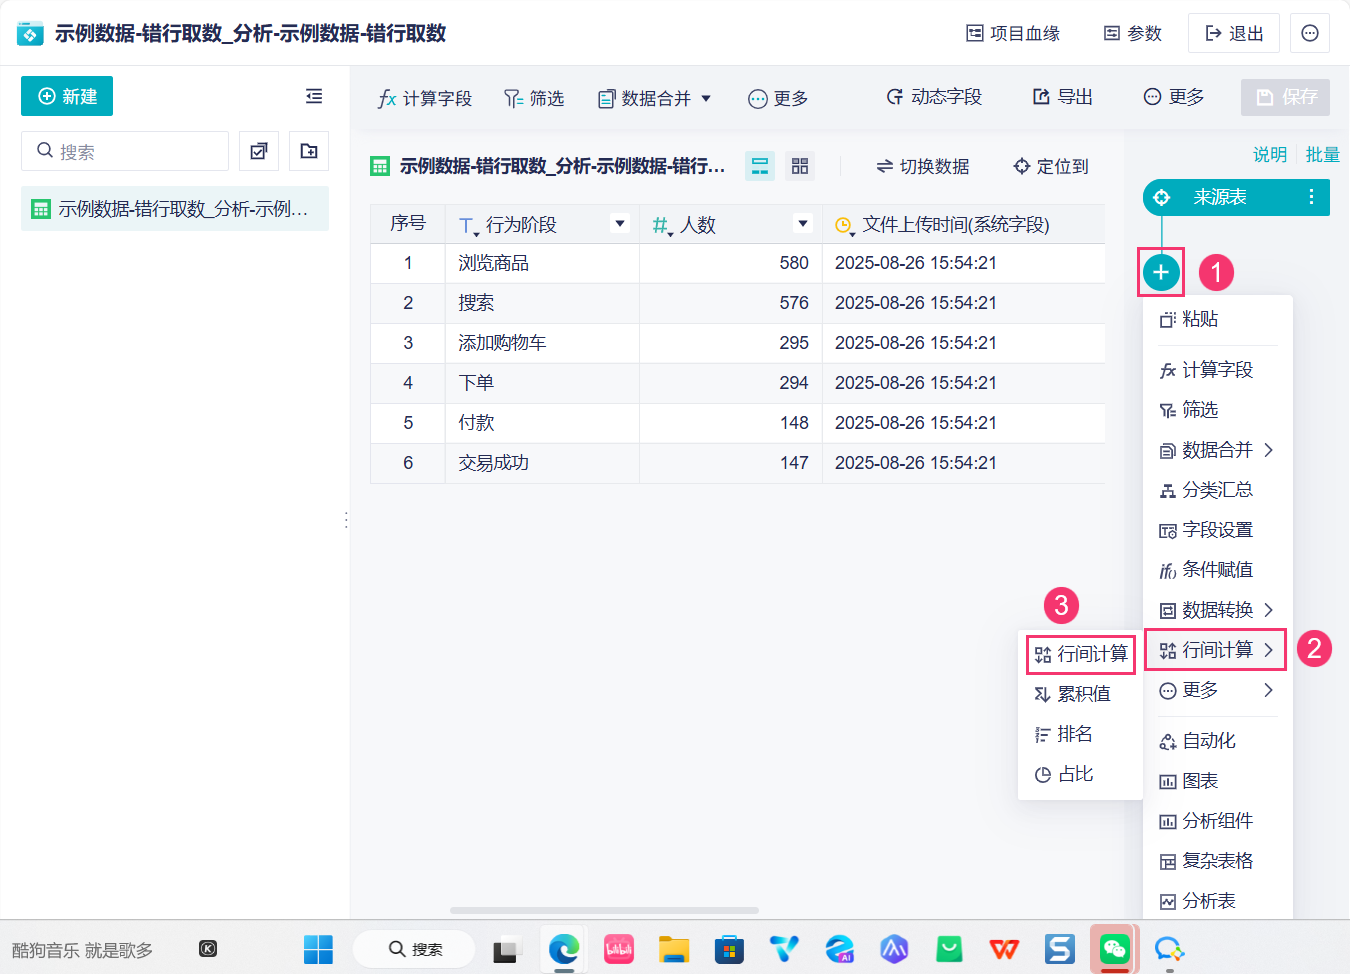Expand 数据合并 submenu in step menu
The width and height of the screenshot is (1350, 974).
(1218, 450)
